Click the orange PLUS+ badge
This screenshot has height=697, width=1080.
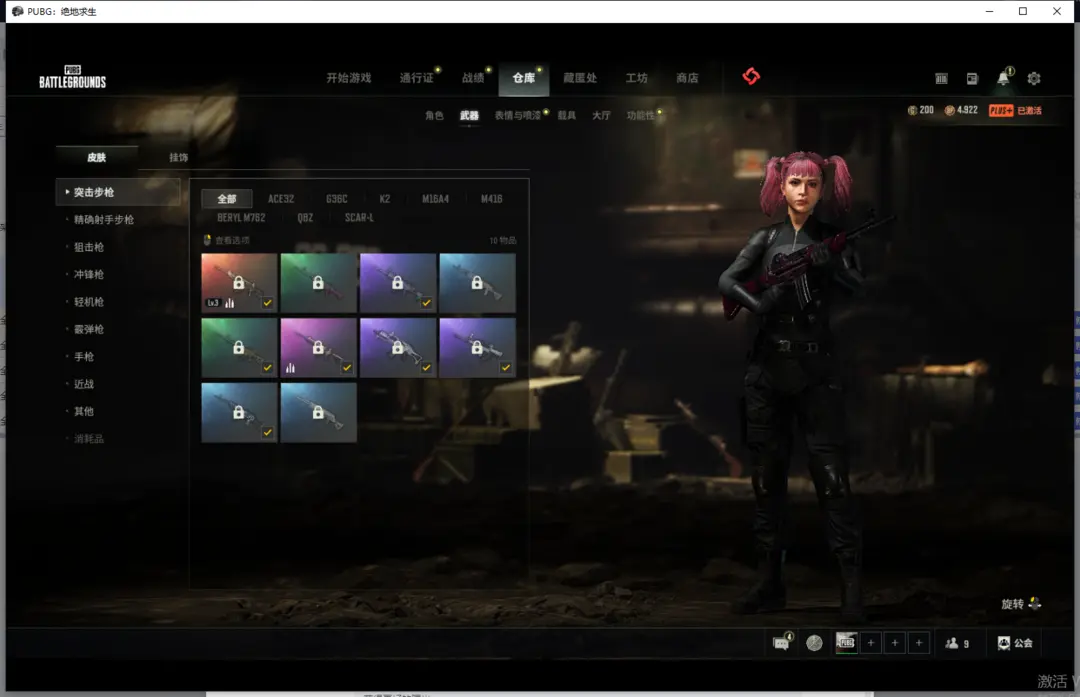pos(1001,110)
